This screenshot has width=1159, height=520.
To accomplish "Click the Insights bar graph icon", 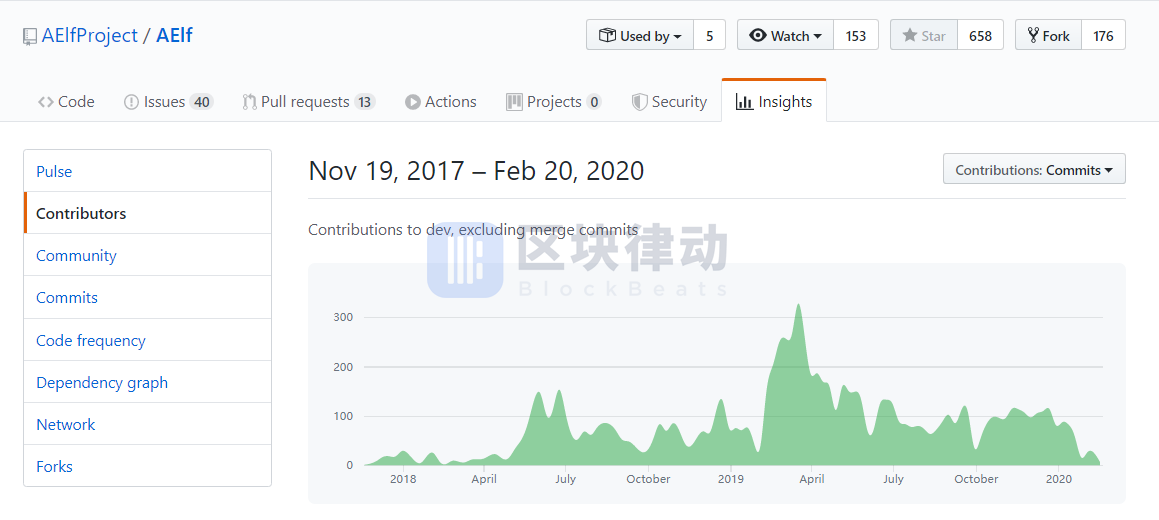I will [744, 102].
